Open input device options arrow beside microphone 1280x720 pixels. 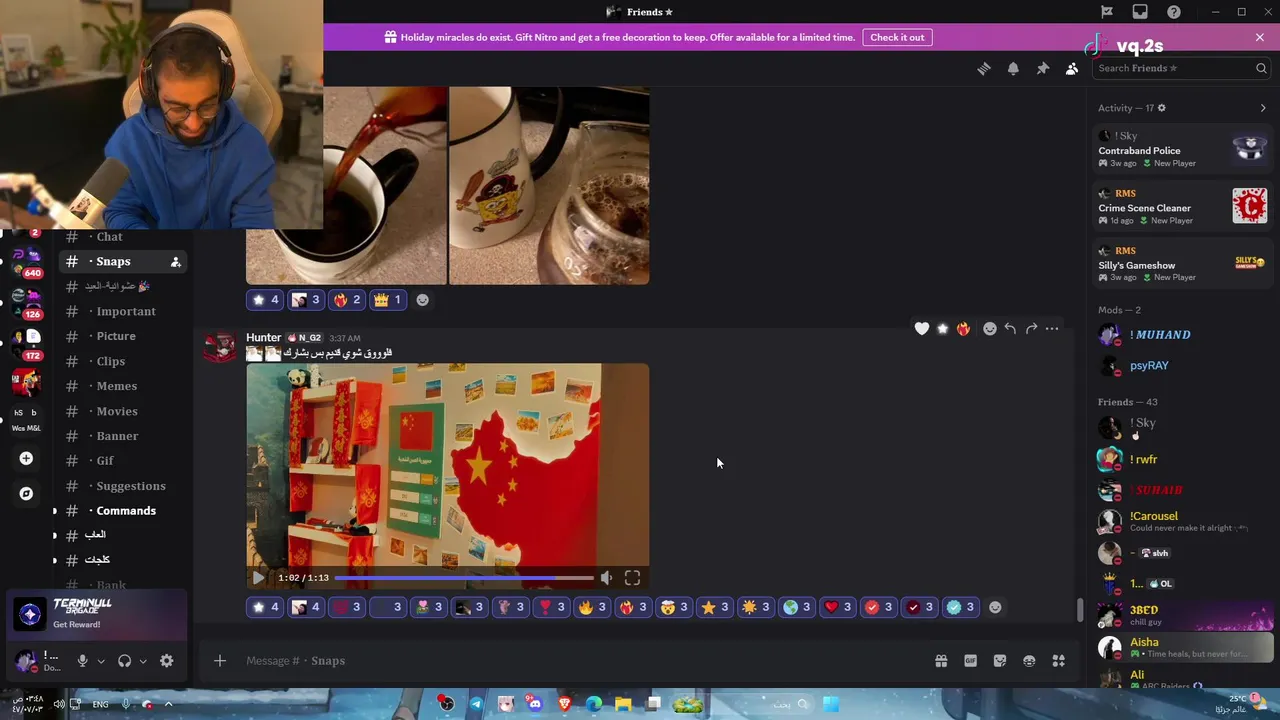[x=101, y=661]
